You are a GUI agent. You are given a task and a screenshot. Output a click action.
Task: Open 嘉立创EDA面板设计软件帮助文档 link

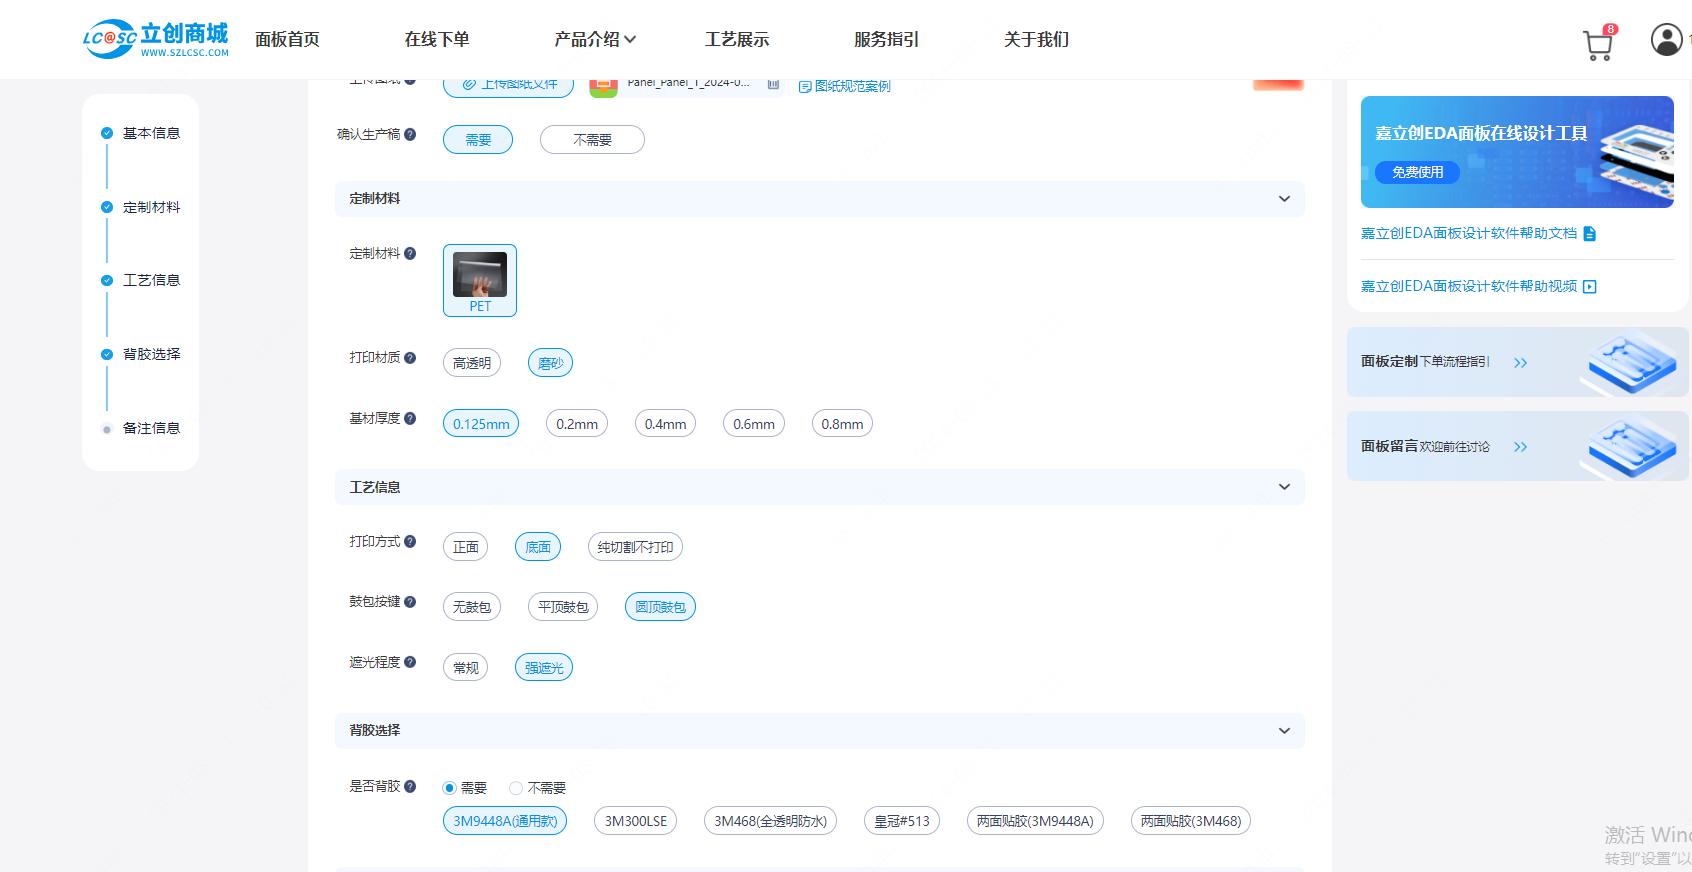1468,233
